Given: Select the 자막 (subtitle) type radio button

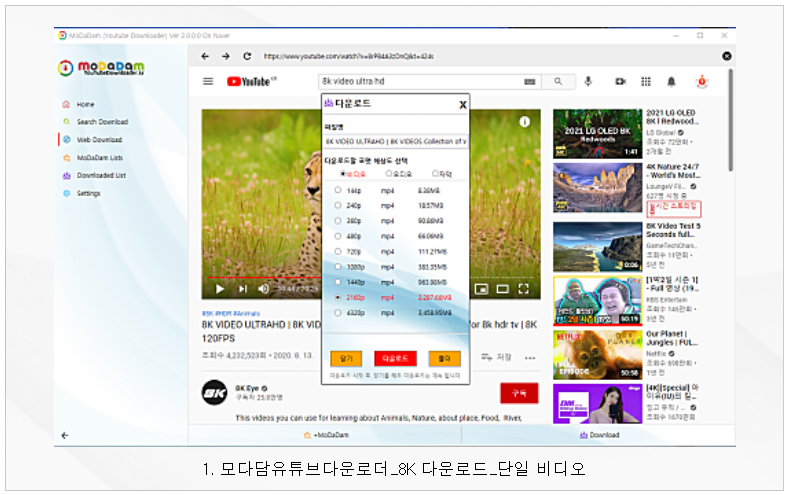Looking at the screenshot, I should (435, 174).
